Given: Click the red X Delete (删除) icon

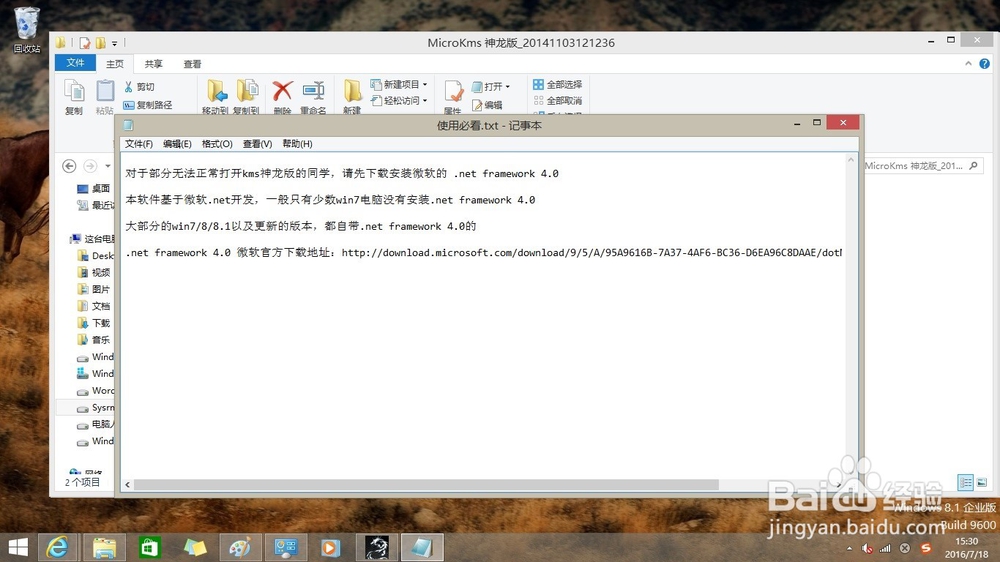Looking at the screenshot, I should [283, 91].
